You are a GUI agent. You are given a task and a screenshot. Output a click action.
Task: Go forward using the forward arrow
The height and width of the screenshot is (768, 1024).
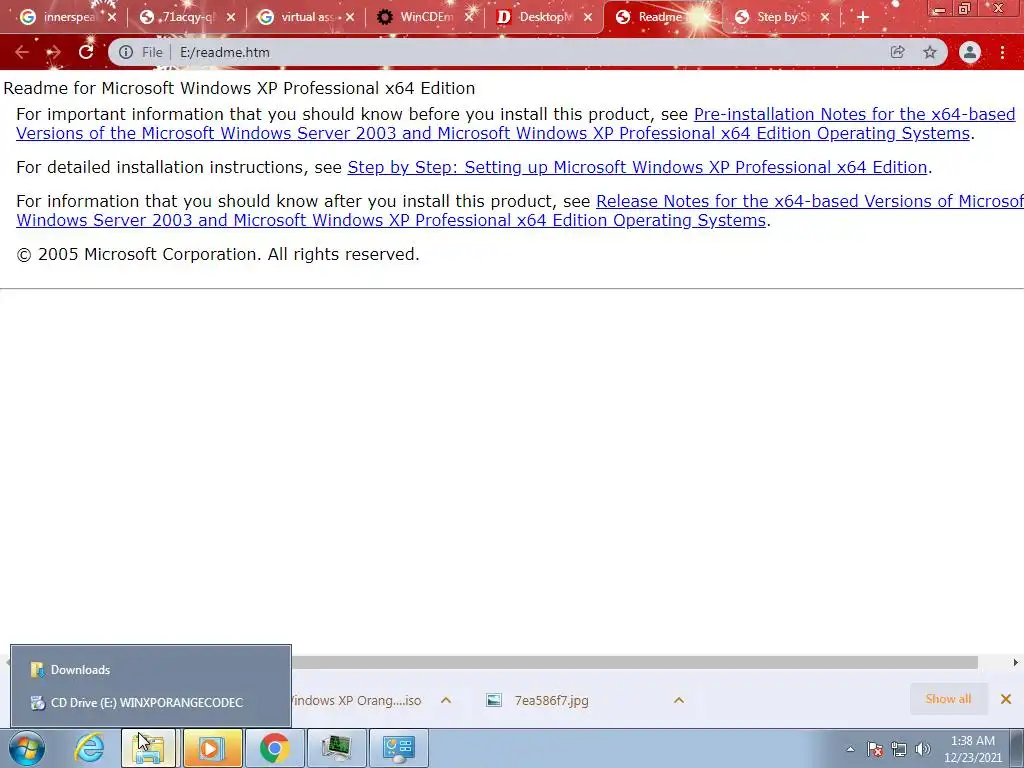54,52
